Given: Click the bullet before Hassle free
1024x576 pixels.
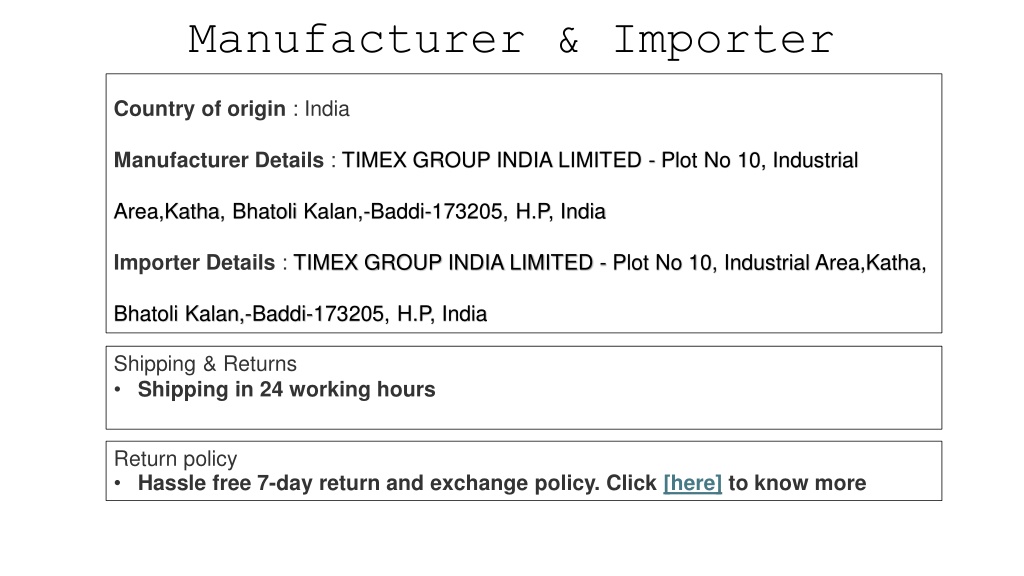Looking at the screenshot, I should point(118,484).
